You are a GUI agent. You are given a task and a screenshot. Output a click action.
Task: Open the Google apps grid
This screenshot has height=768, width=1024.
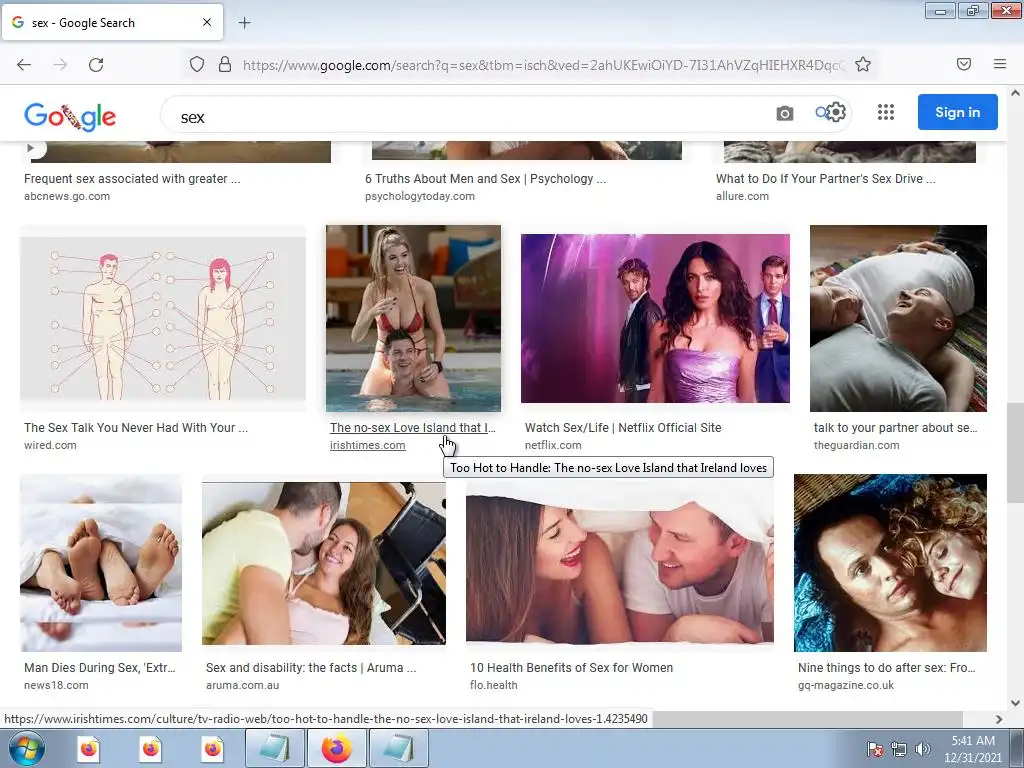click(x=886, y=112)
